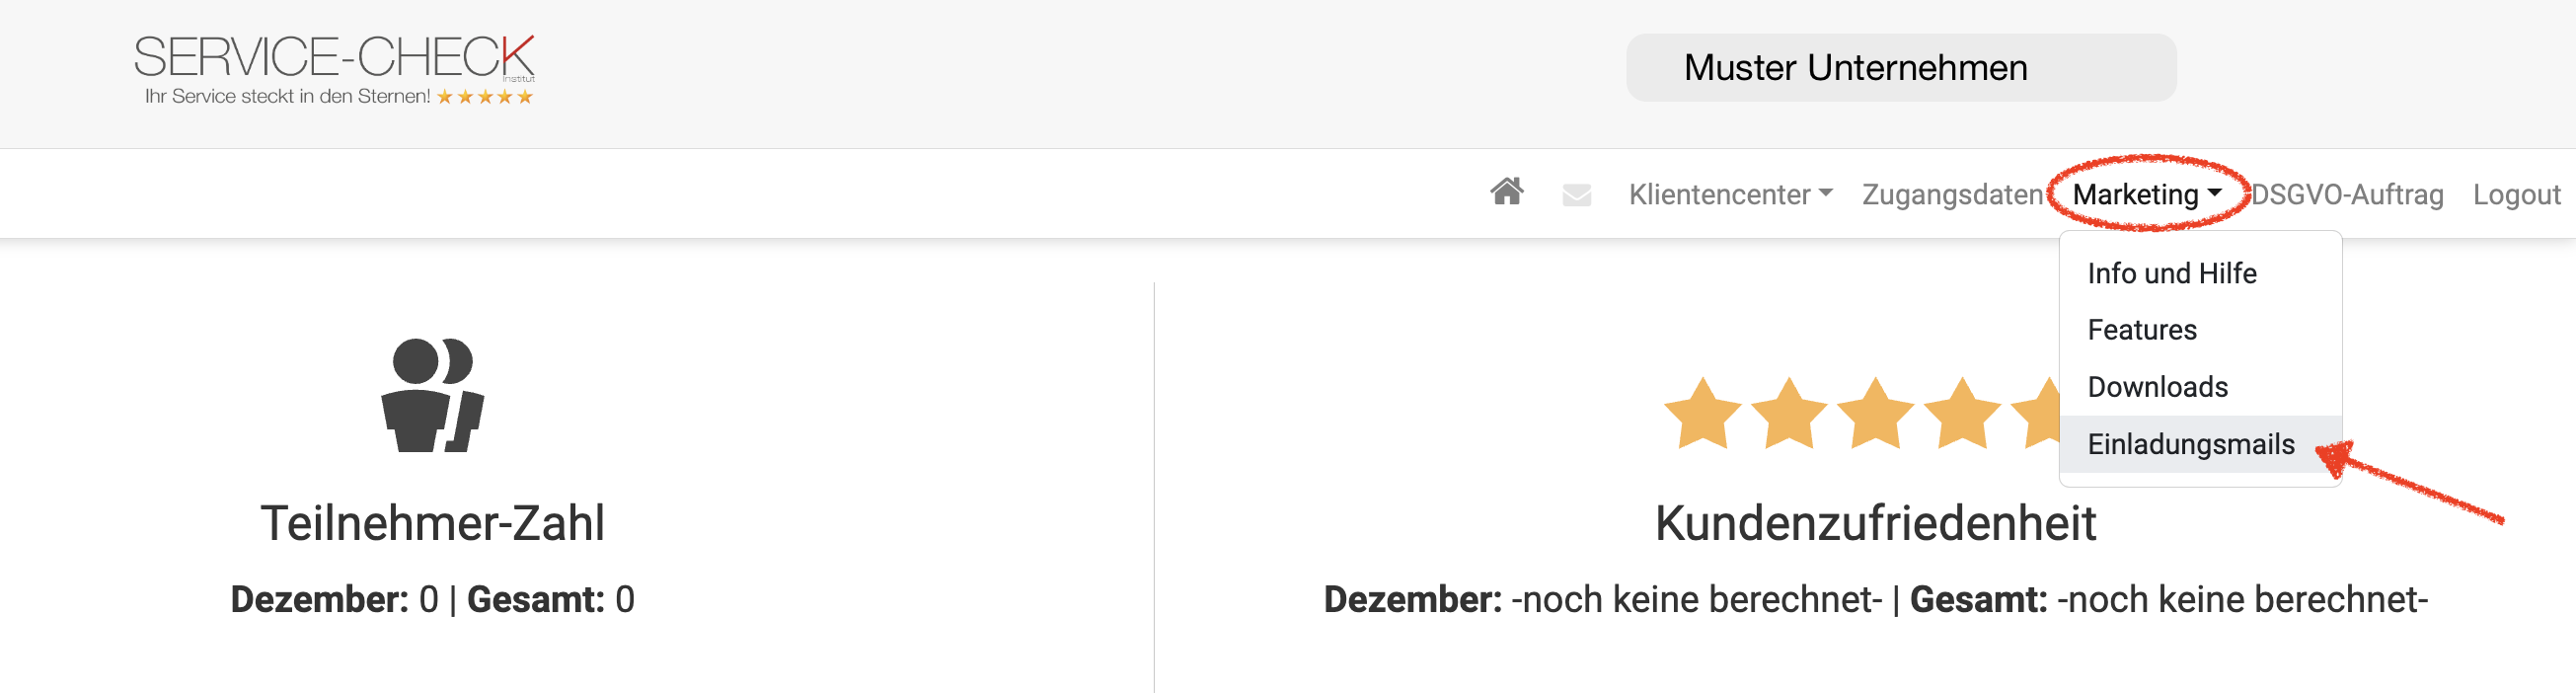Select Info und Hilfe menu entry

pyautogui.click(x=2171, y=273)
